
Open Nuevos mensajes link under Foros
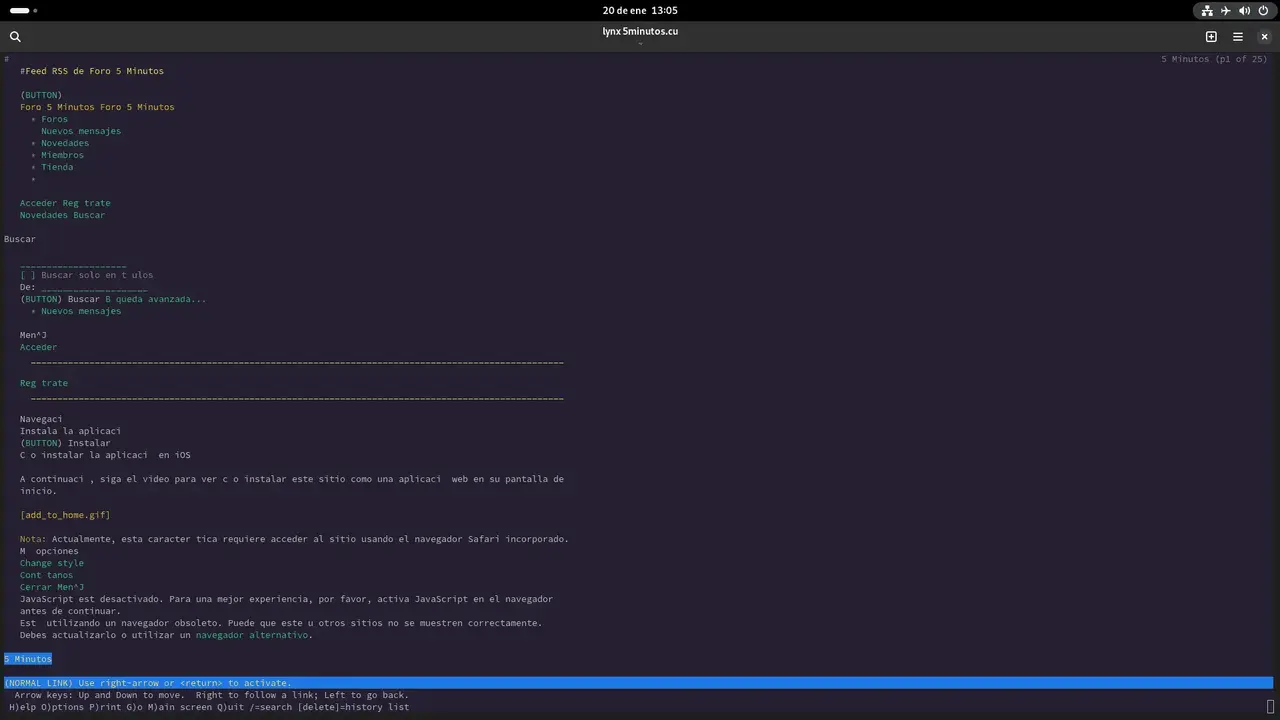(x=81, y=131)
